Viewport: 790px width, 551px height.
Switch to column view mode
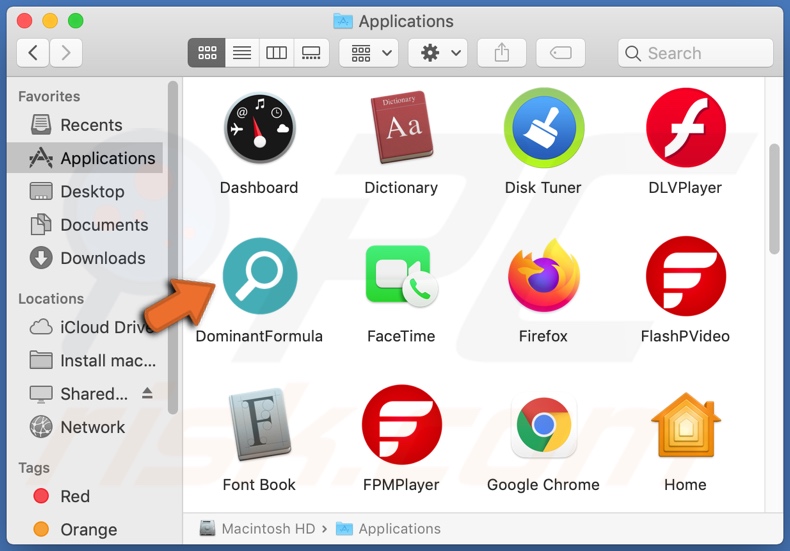tap(277, 53)
